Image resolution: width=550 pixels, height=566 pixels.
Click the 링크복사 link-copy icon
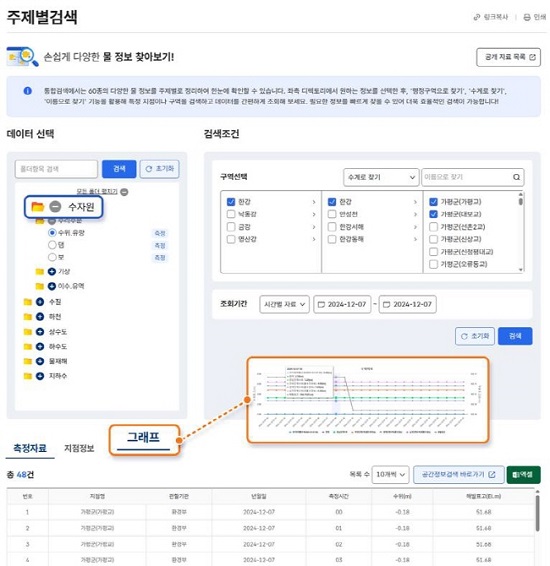(477, 17)
